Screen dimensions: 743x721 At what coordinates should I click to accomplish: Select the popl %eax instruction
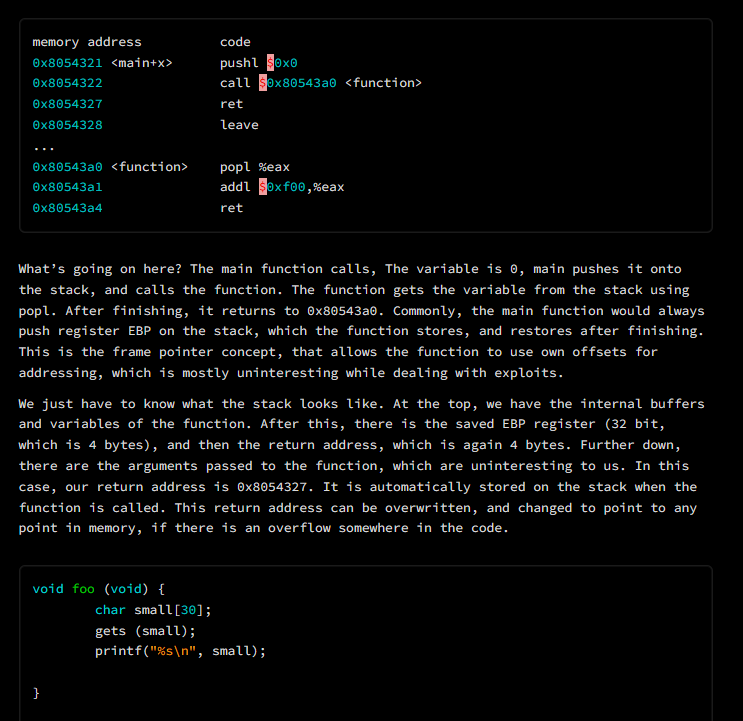(255, 167)
